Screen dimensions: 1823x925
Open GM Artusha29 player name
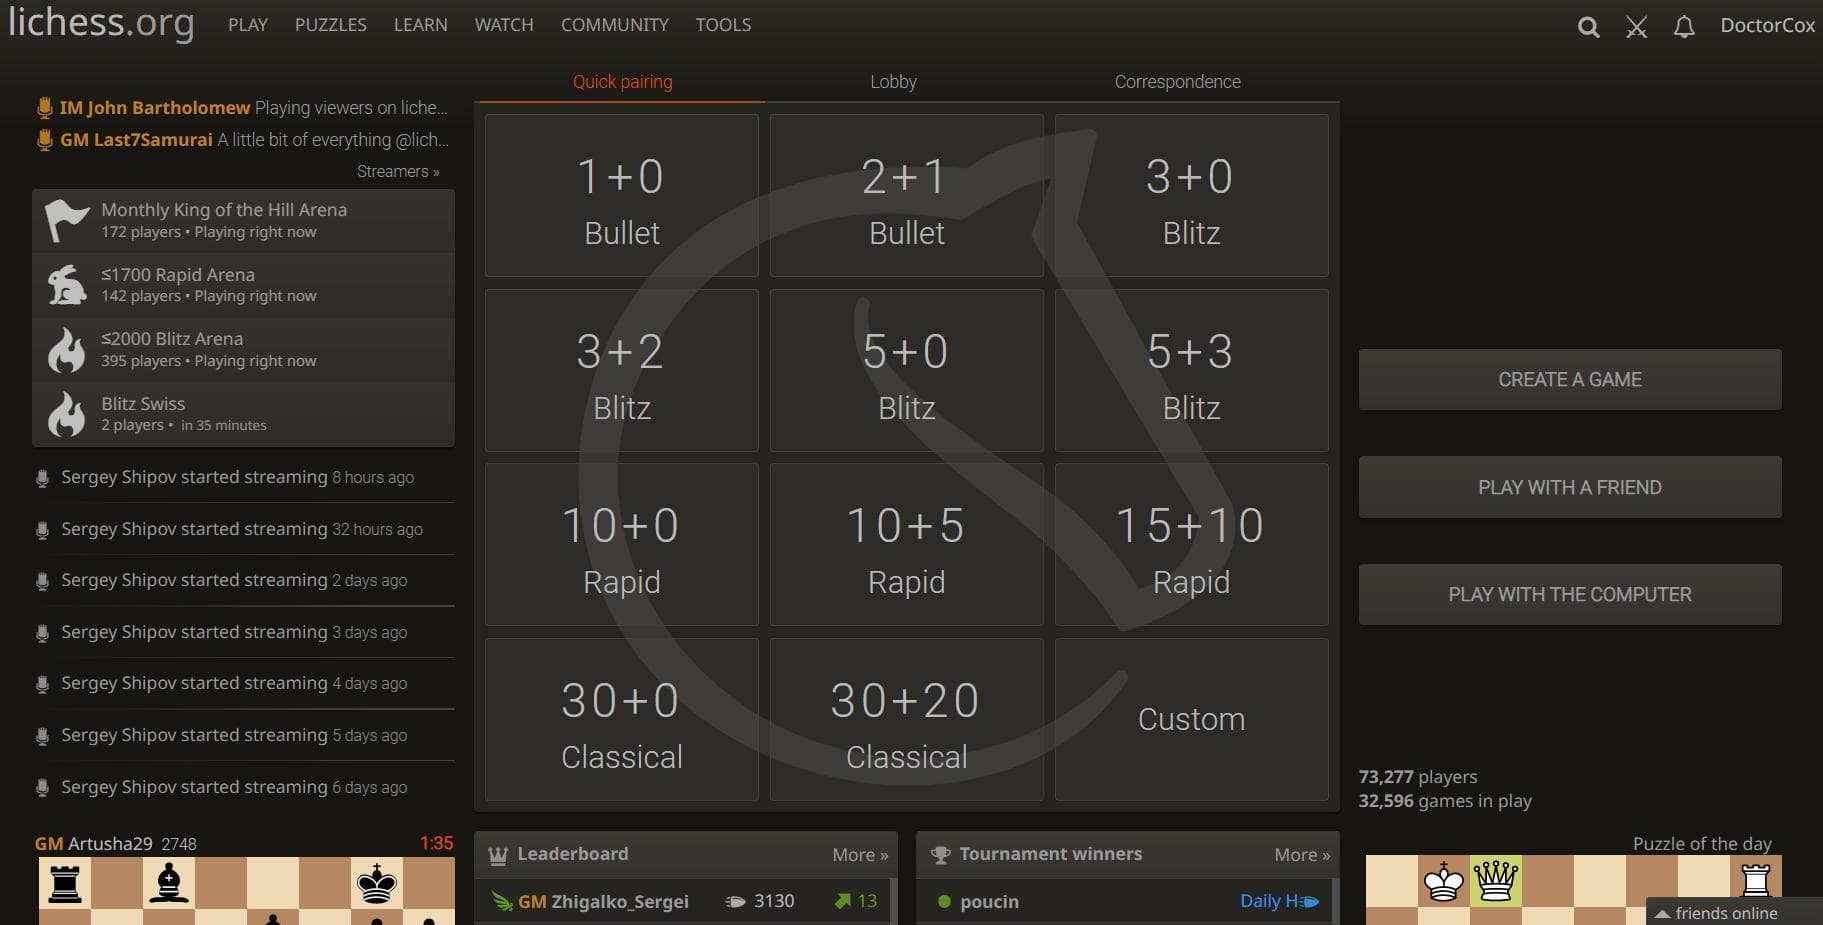pyautogui.click(x=94, y=844)
